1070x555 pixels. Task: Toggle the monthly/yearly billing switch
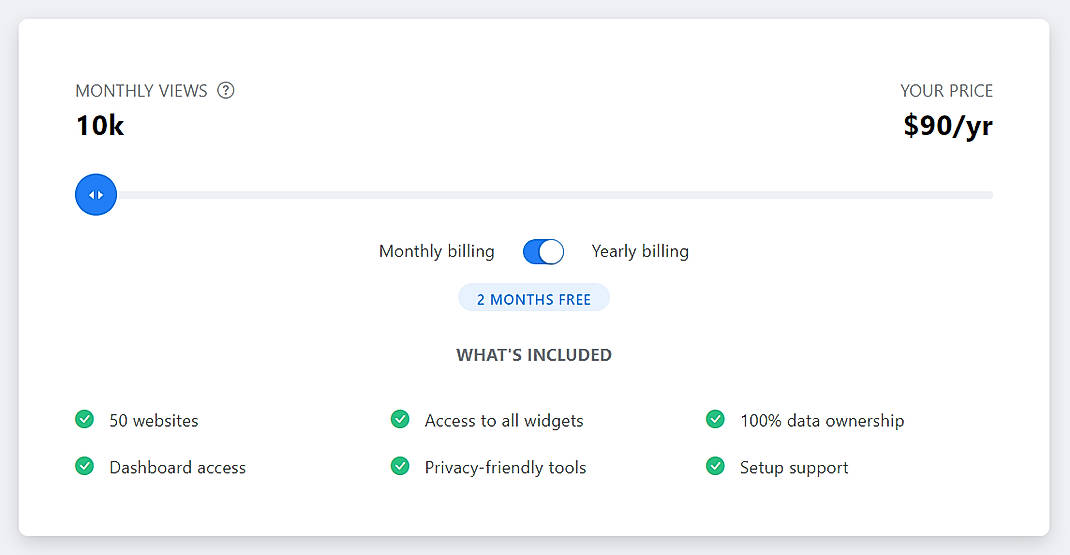[543, 251]
